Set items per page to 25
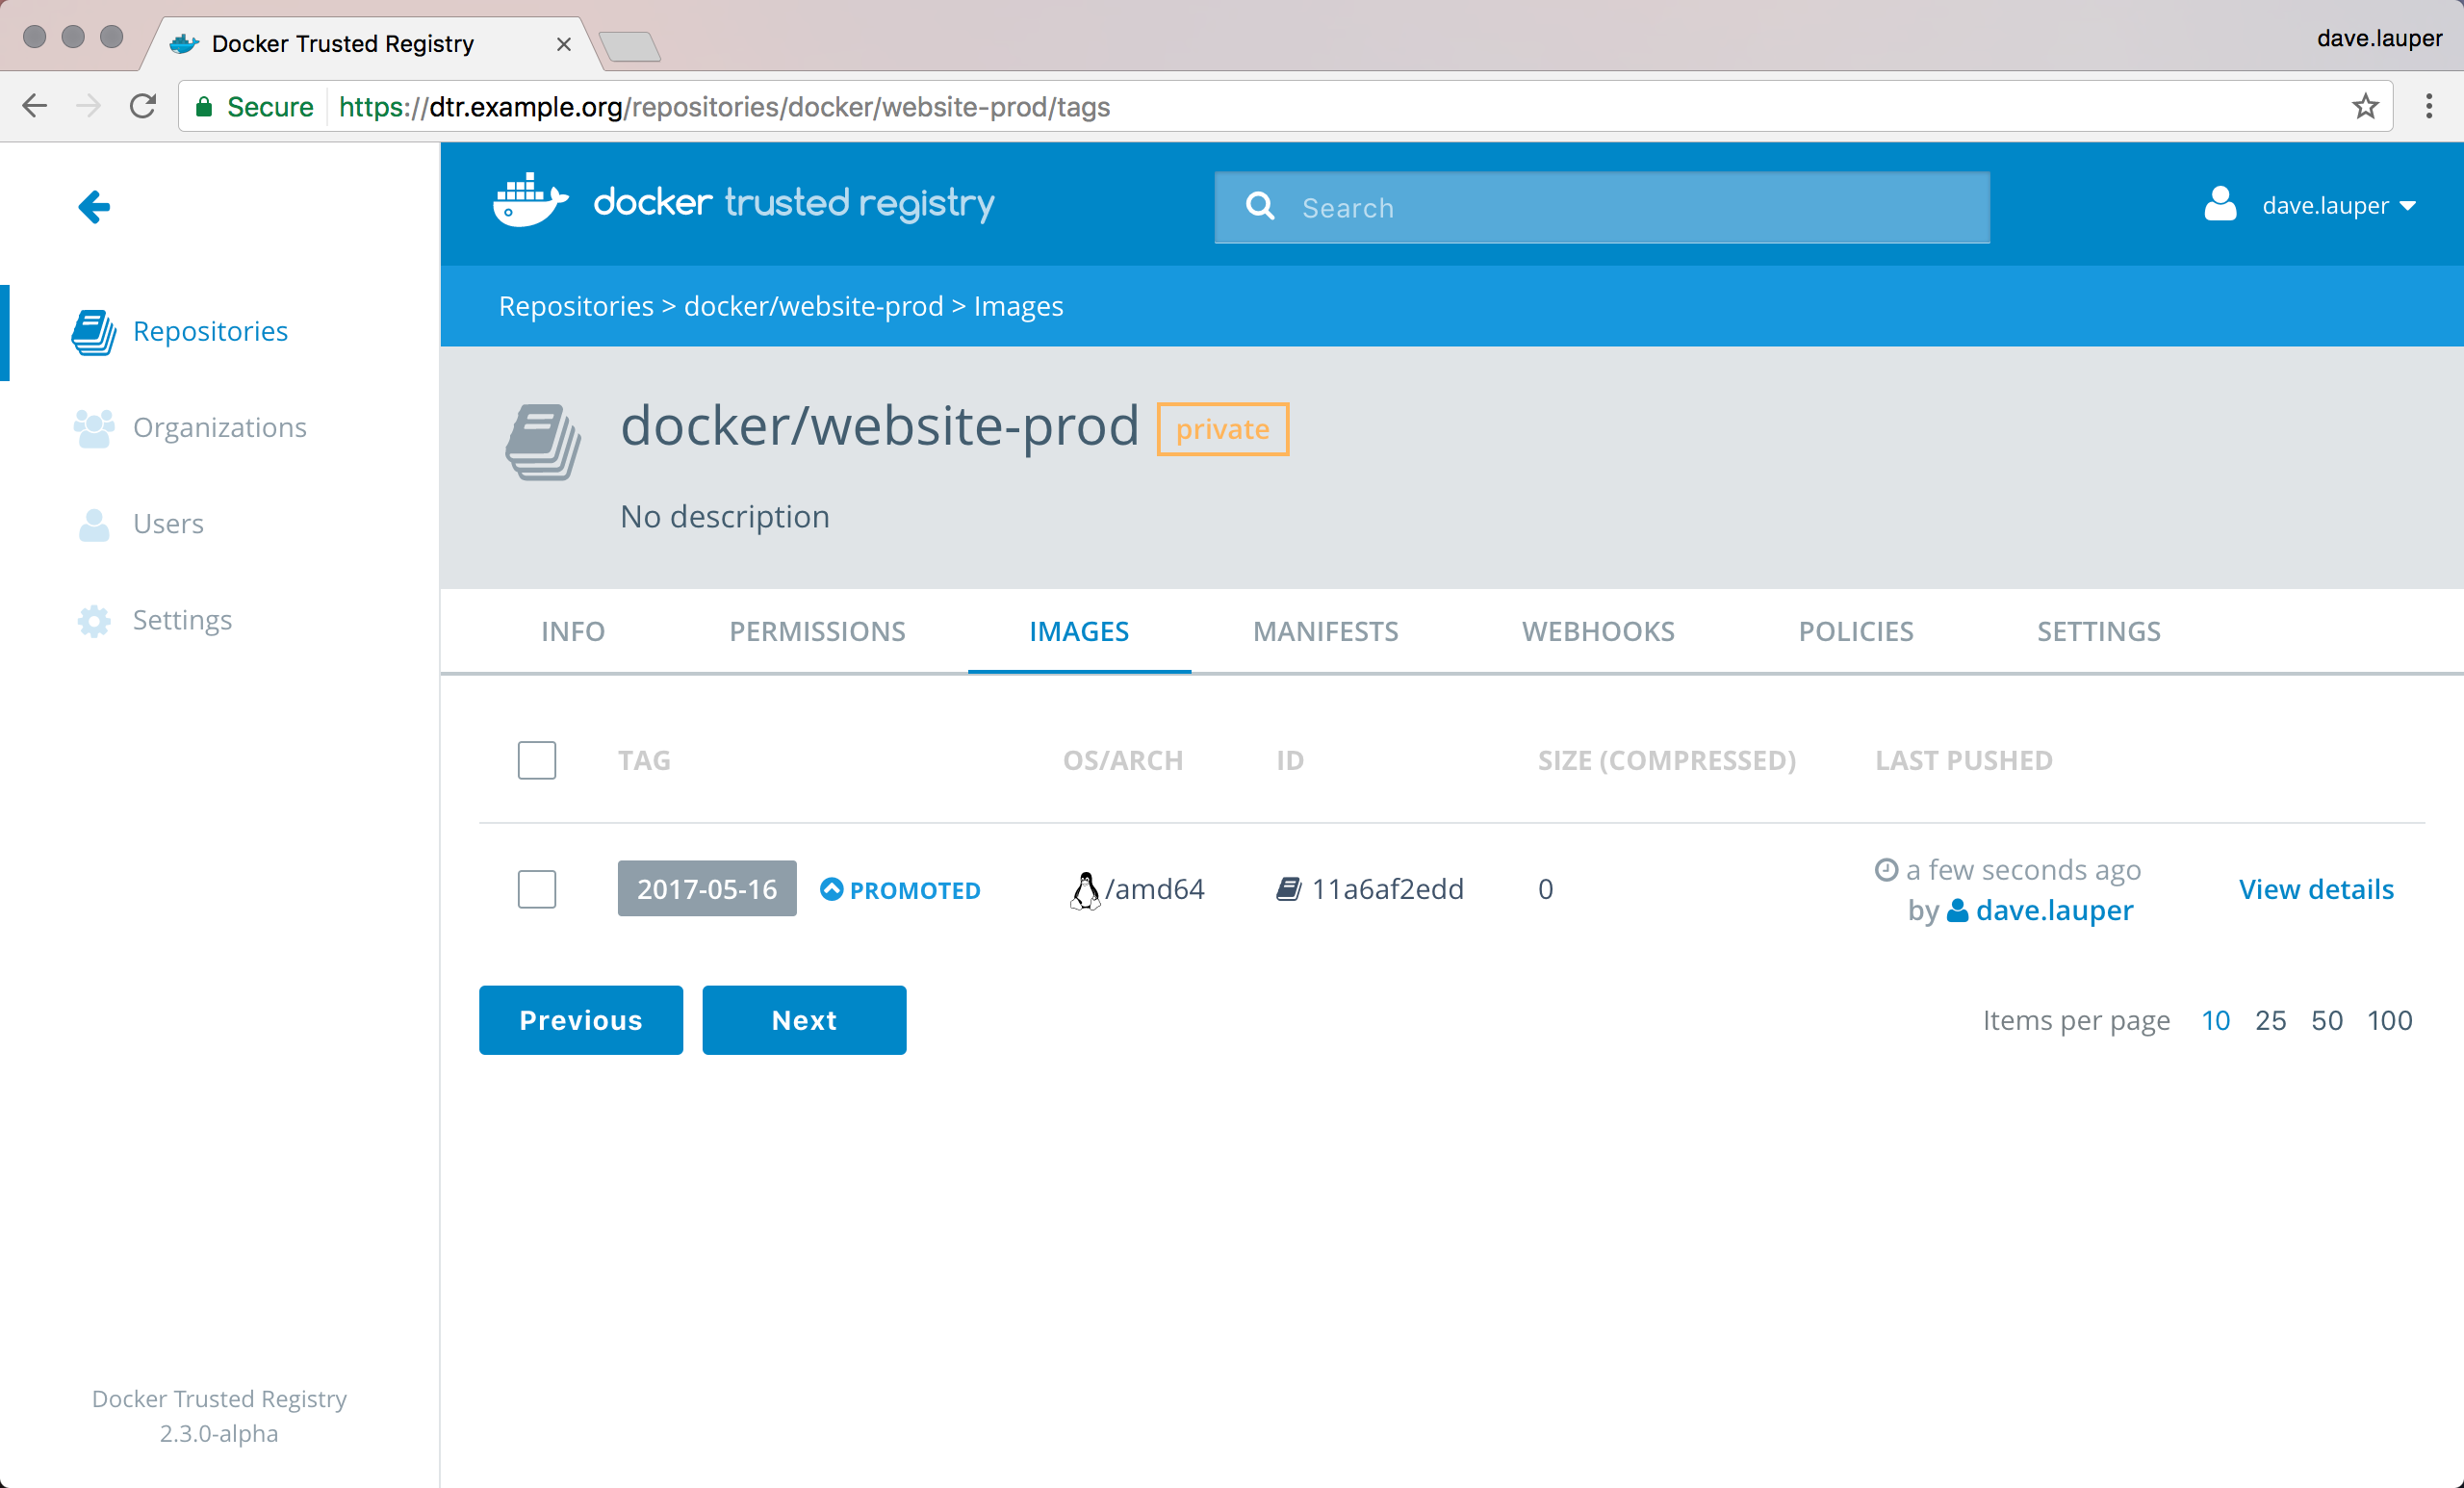Viewport: 2464px width, 1488px height. pyautogui.click(x=2270, y=1020)
